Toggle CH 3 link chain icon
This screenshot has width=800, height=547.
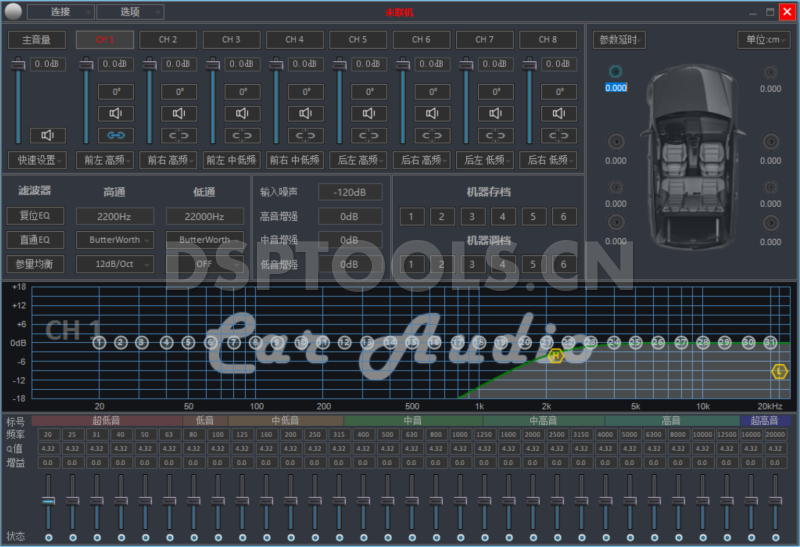[x=242, y=135]
